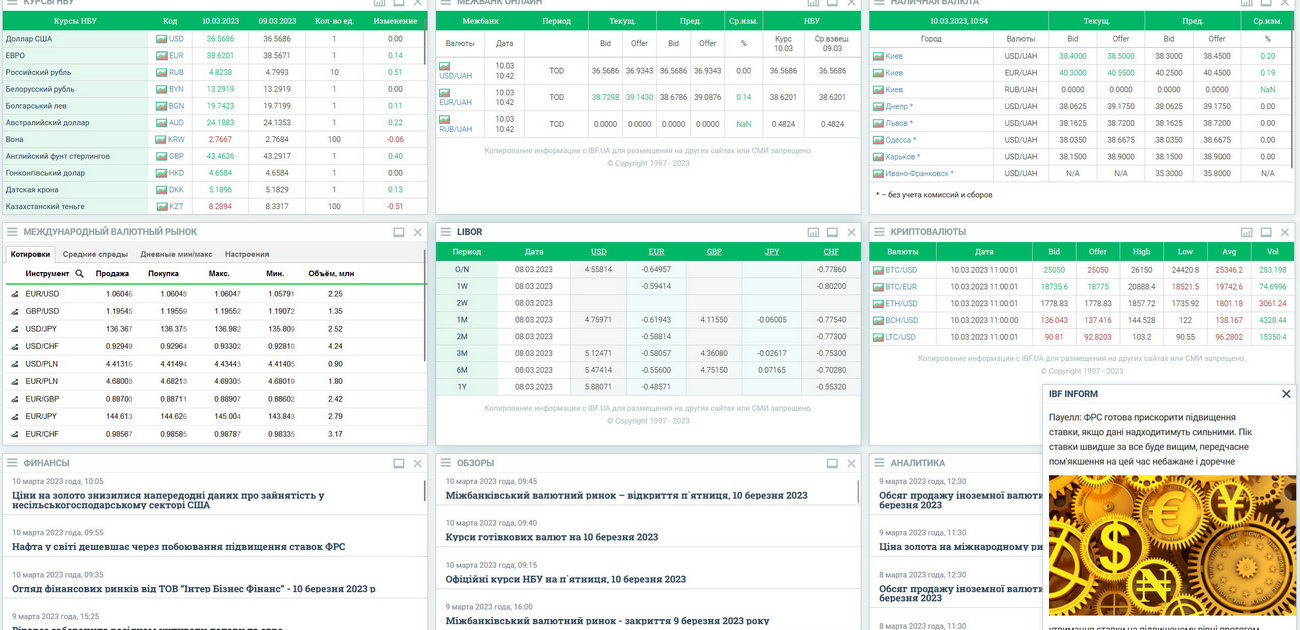The width and height of the screenshot is (1300, 630).
Task: Click the GBP column header in LIBOR
Action: (715, 252)
